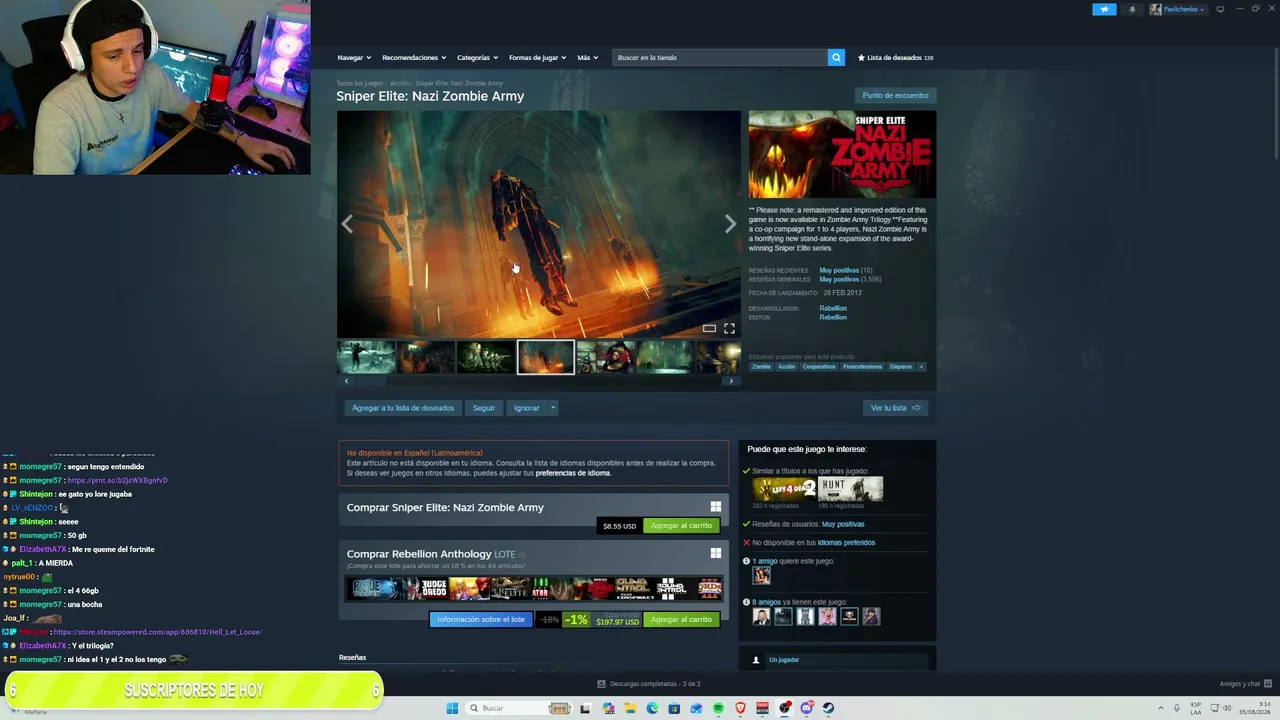Open preferencias de idioma link
The height and width of the screenshot is (720, 1280).
click(x=573, y=473)
